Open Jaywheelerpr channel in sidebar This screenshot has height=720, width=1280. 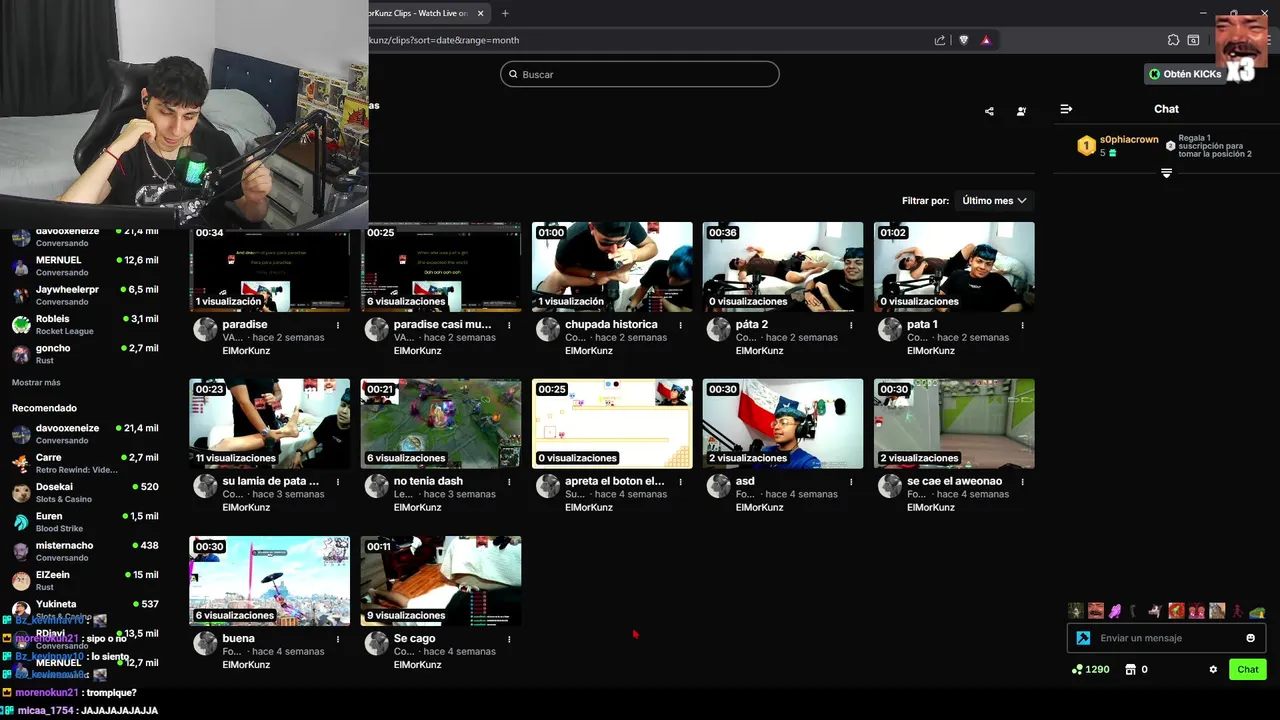click(85, 295)
